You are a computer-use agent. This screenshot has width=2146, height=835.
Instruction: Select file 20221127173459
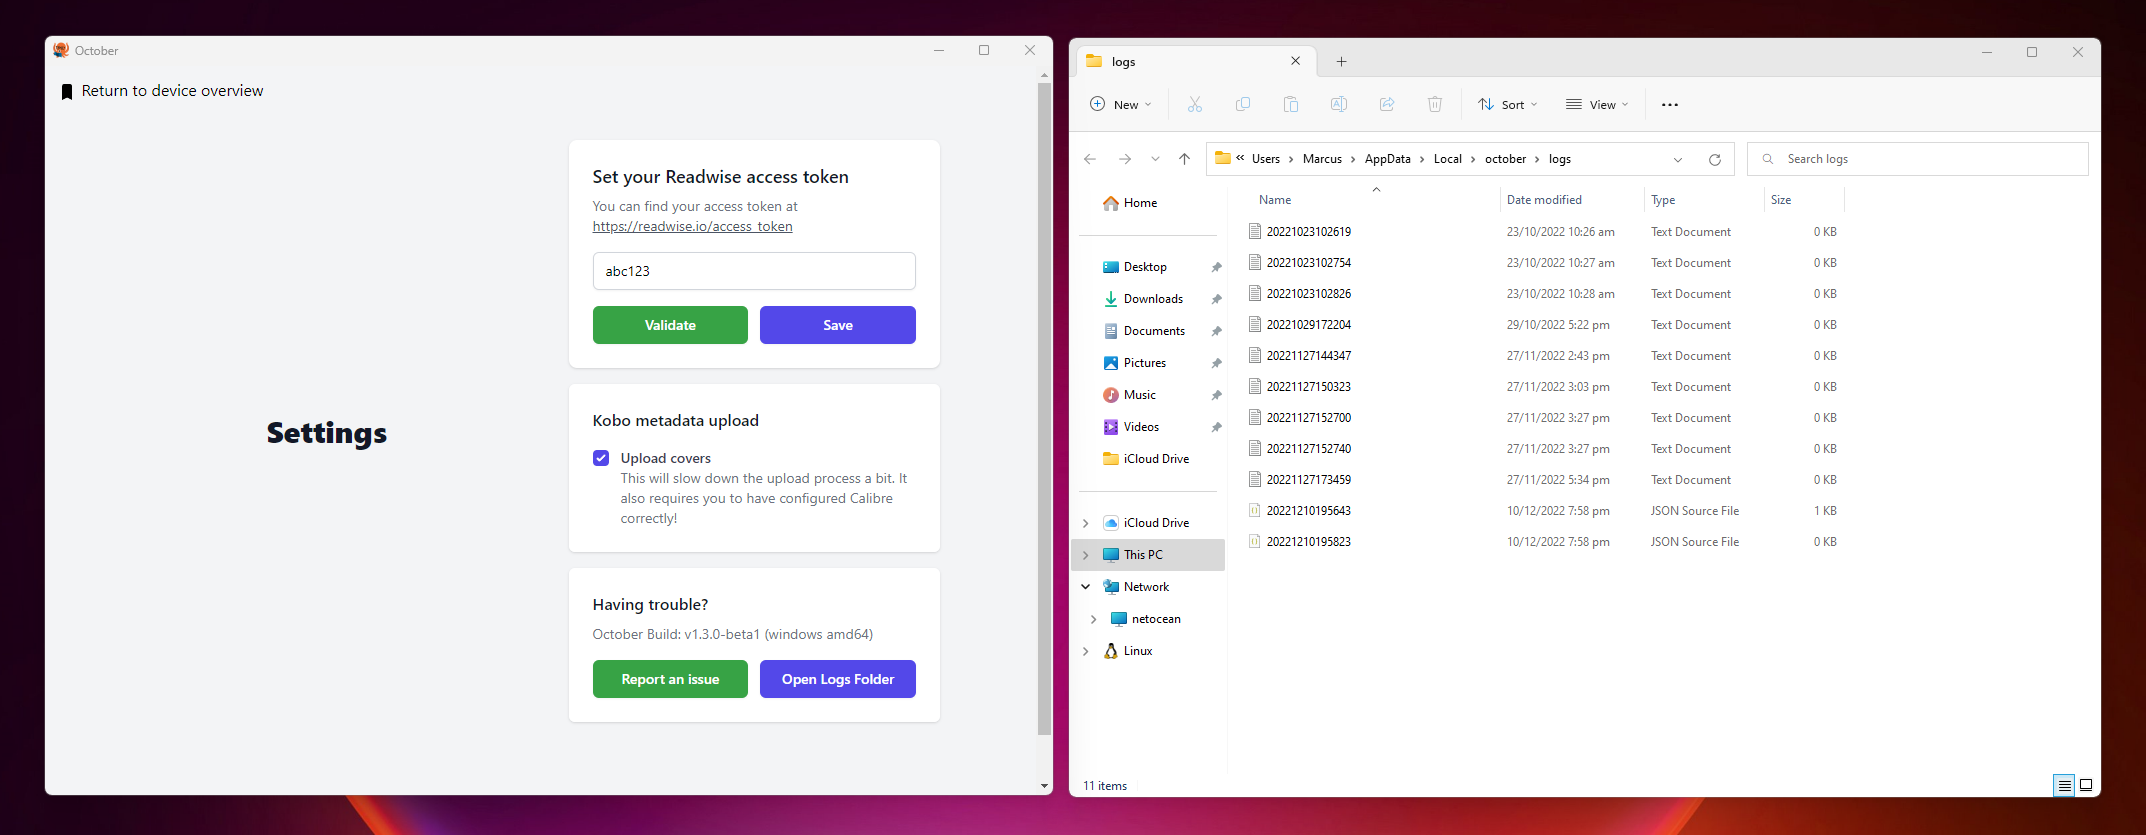click(1308, 480)
